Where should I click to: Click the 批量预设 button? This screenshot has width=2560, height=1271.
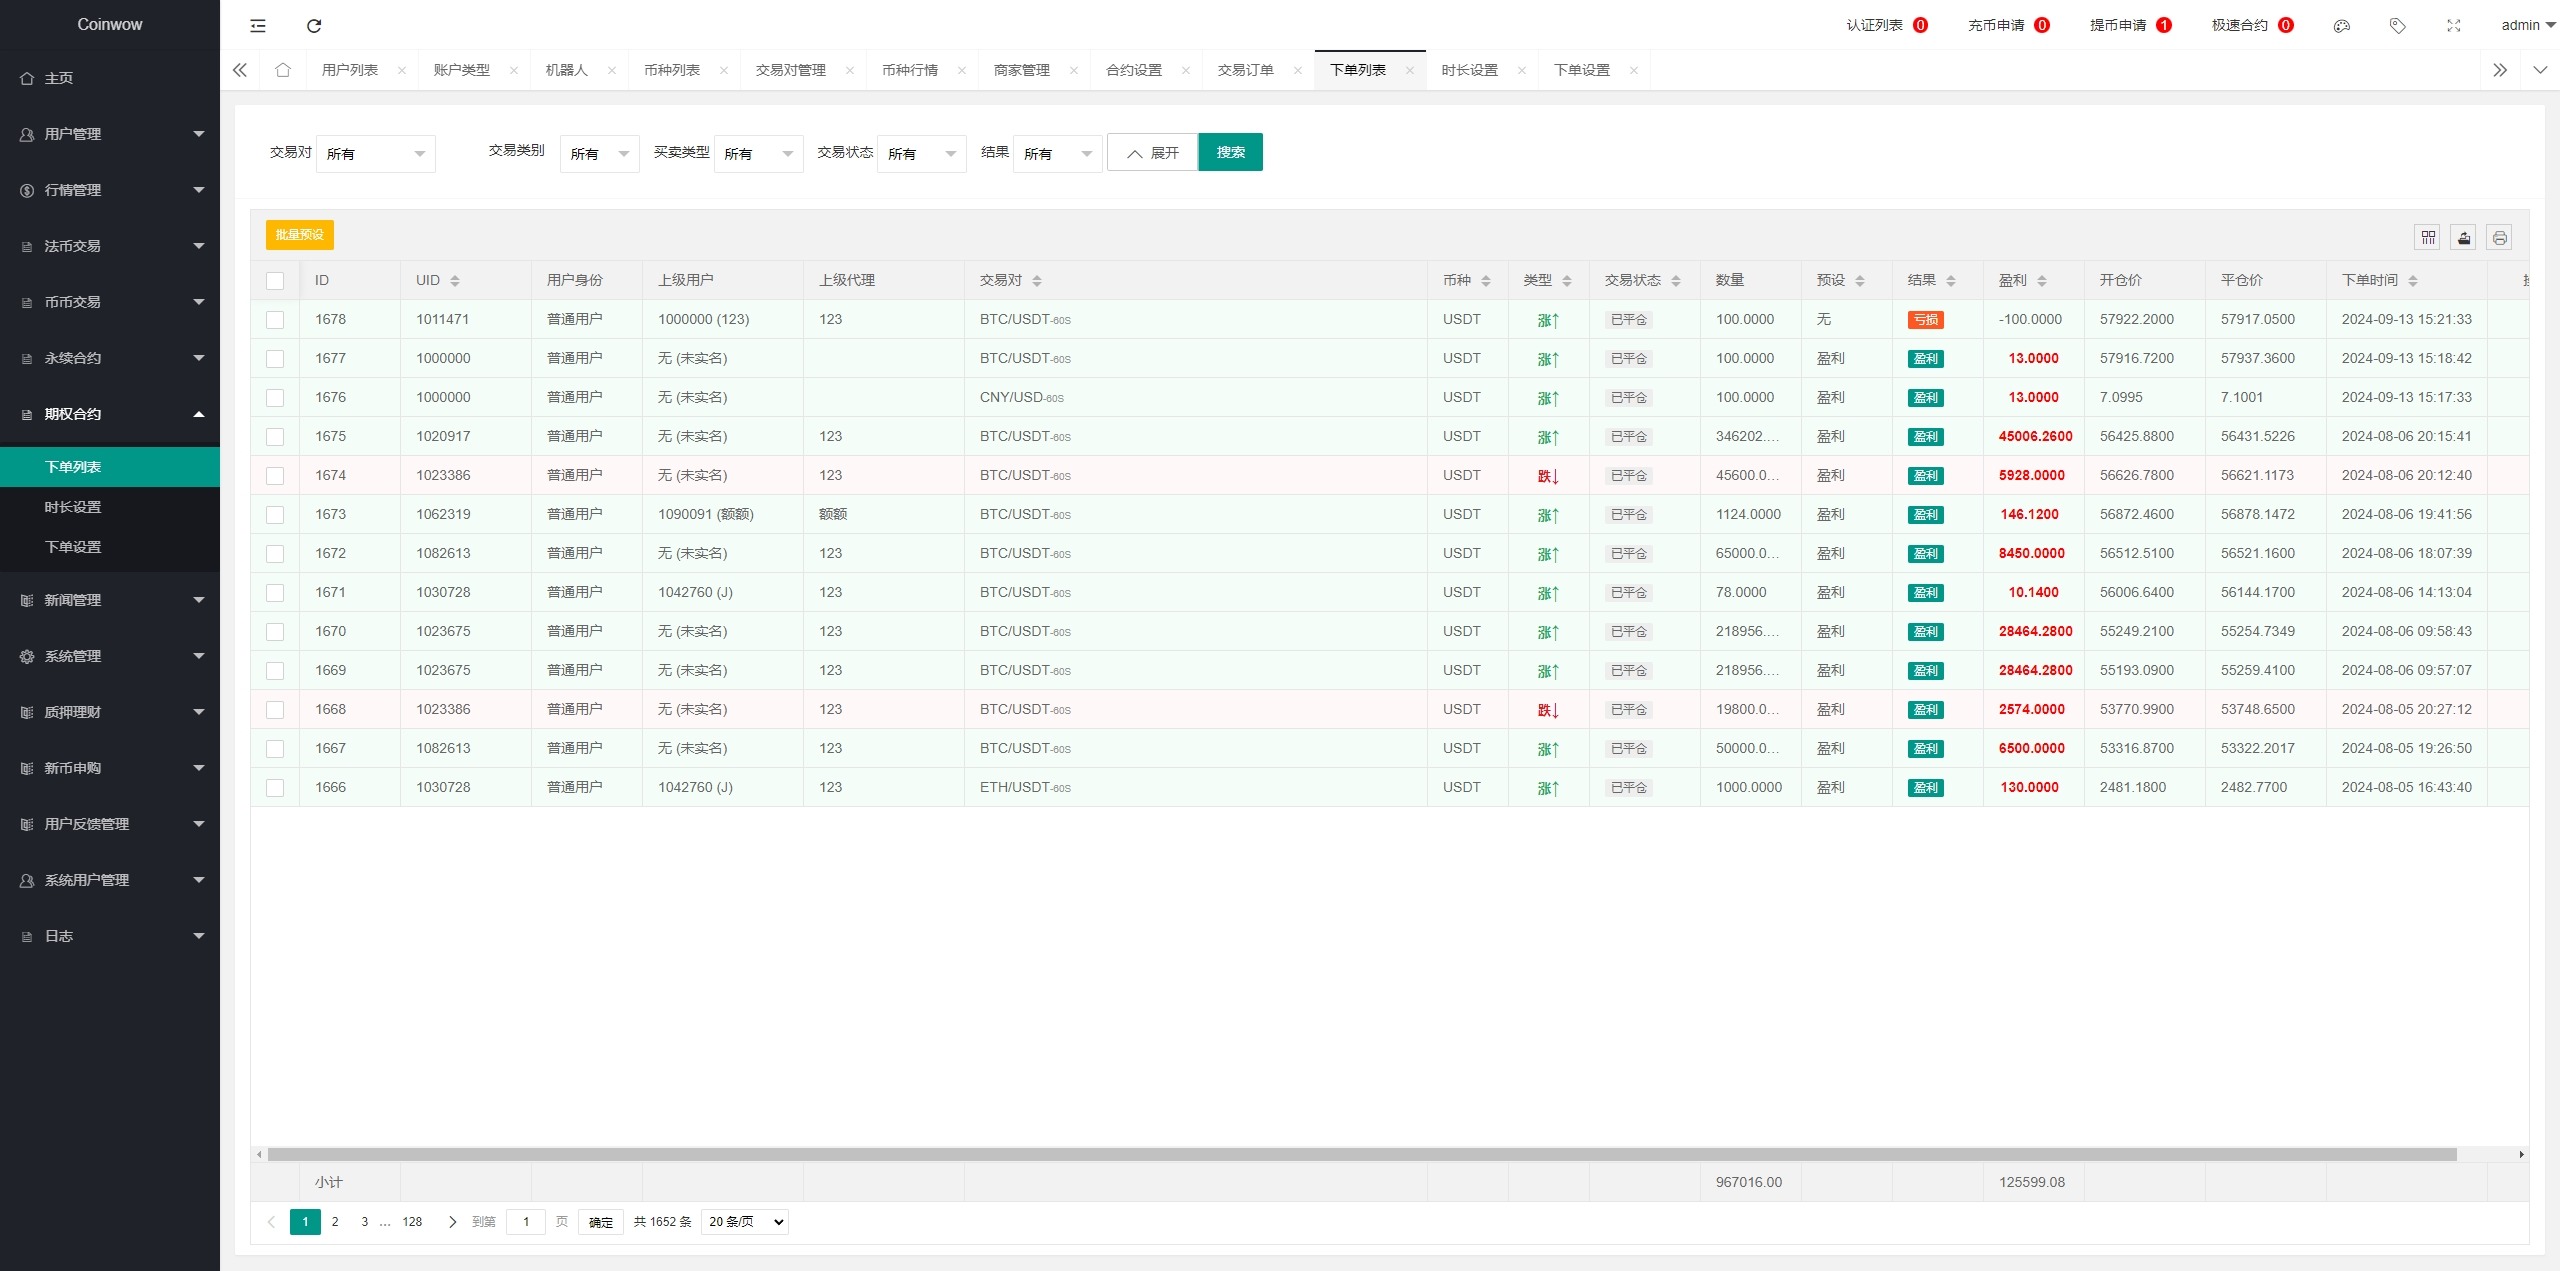pos(299,235)
